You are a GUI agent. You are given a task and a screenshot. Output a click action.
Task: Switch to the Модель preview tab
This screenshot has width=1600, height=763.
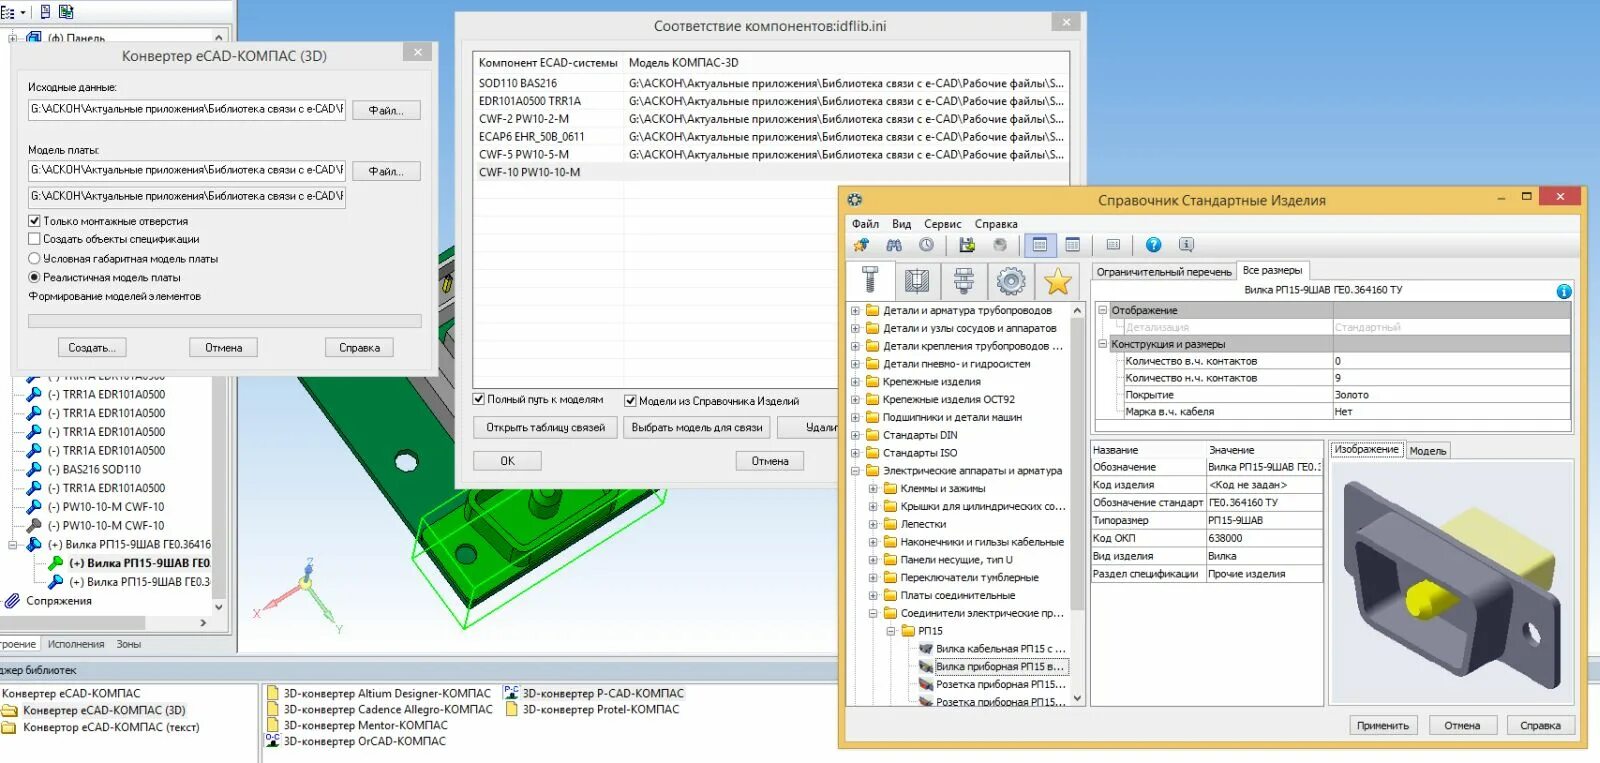click(x=1428, y=451)
